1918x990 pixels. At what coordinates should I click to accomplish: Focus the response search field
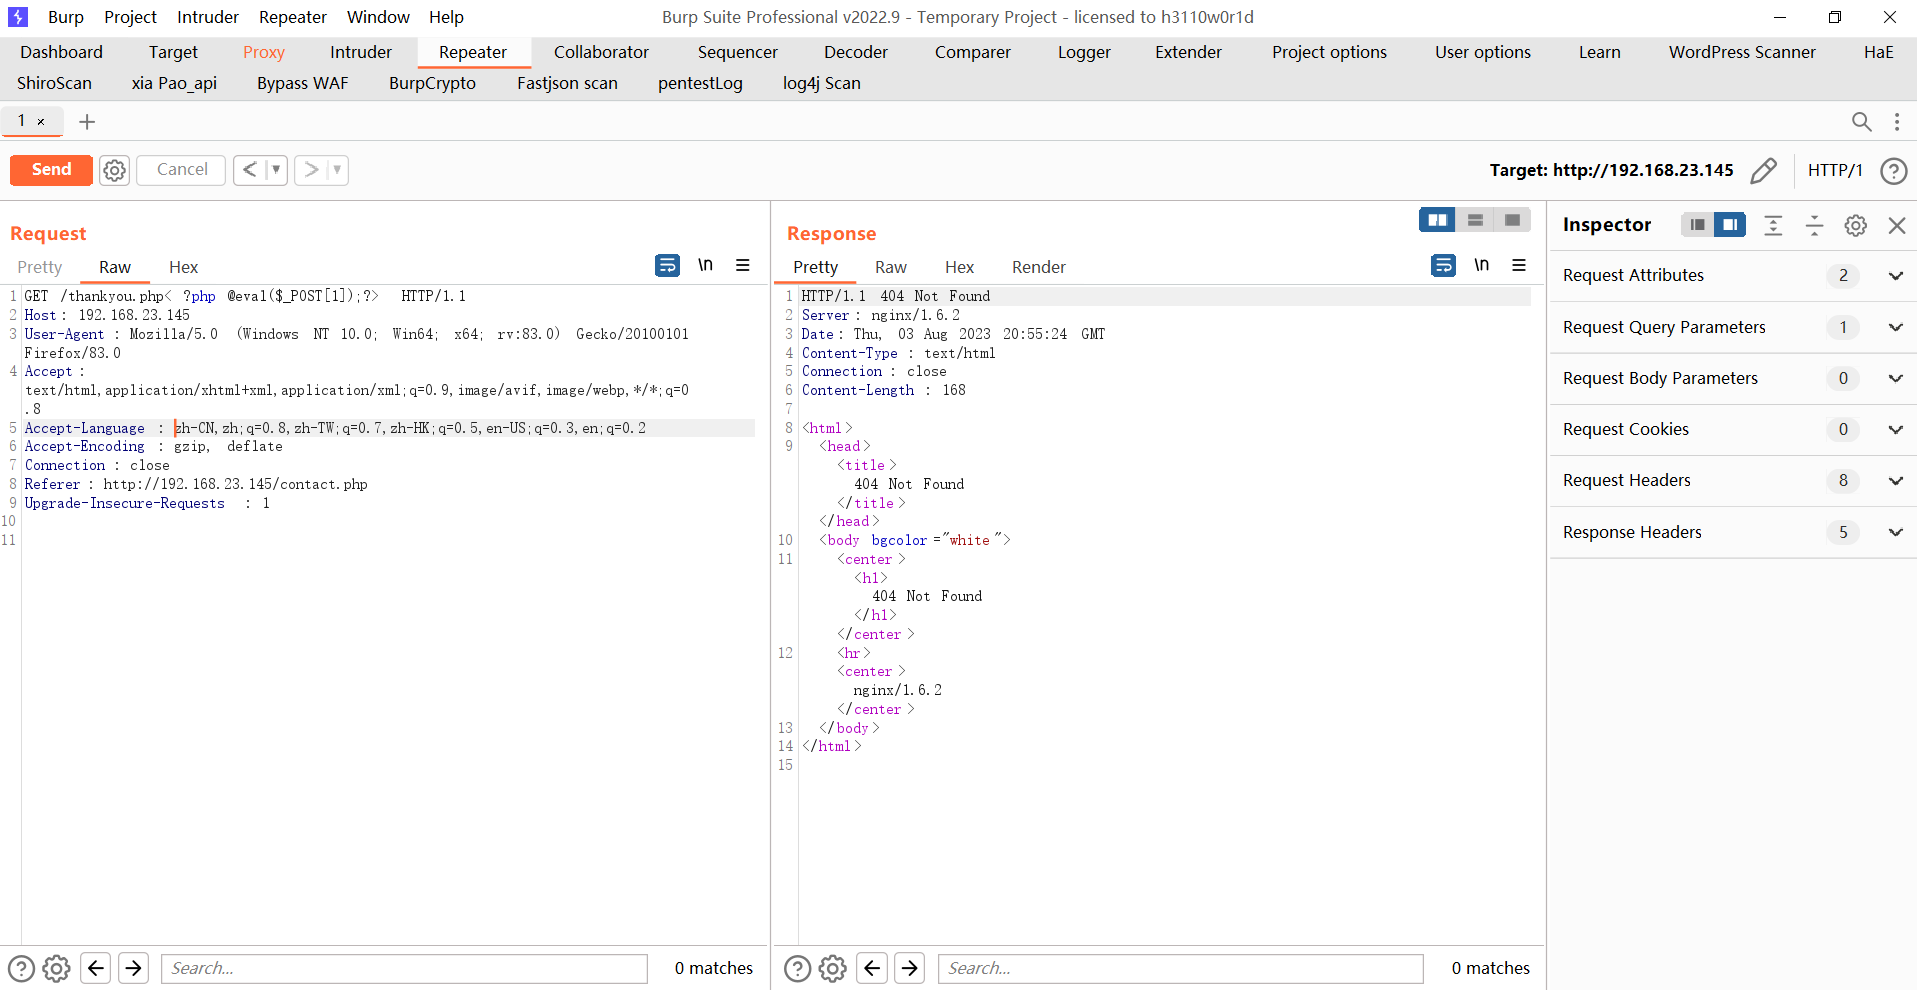[x=1180, y=968]
